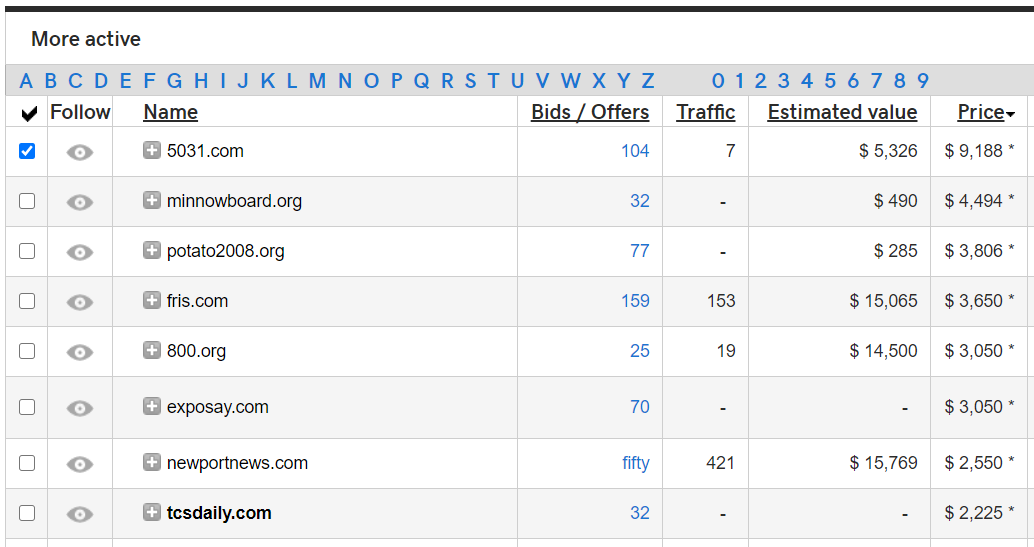Image resolution: width=1034 pixels, height=547 pixels.
Task: Click the eye icon next to 800.org
Action: click(80, 352)
